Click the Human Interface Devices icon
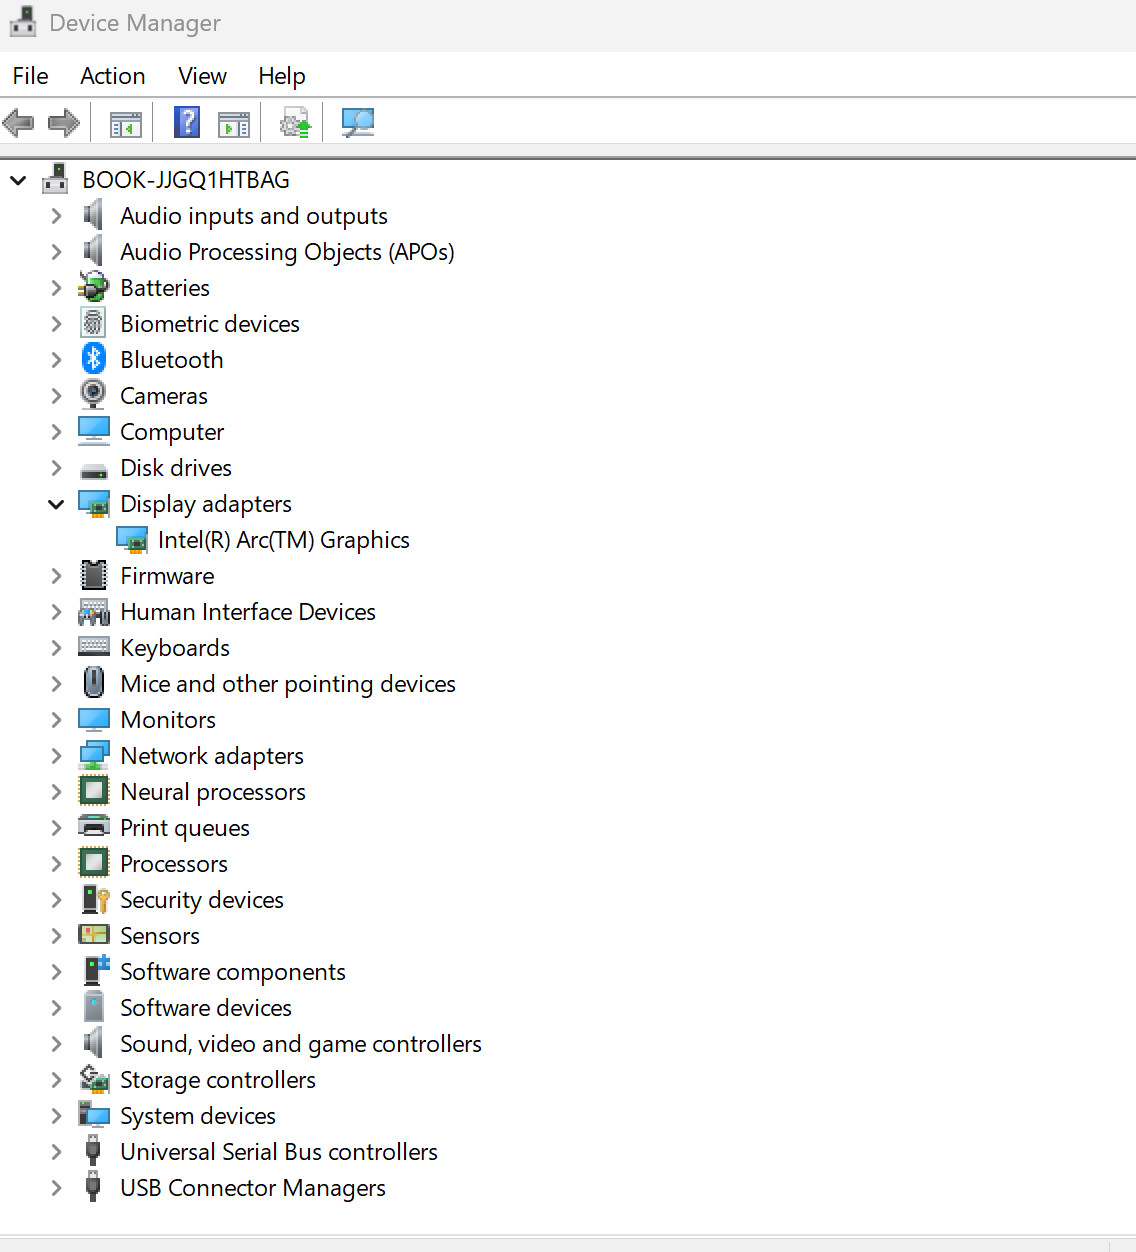The image size is (1136, 1252). pyautogui.click(x=94, y=611)
